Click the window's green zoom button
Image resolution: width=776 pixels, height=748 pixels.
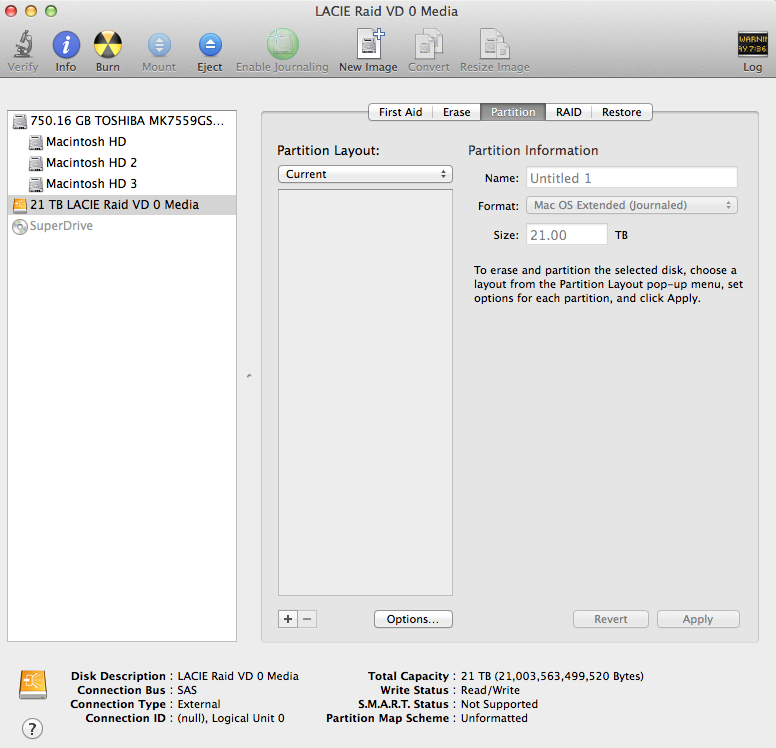coord(51,11)
